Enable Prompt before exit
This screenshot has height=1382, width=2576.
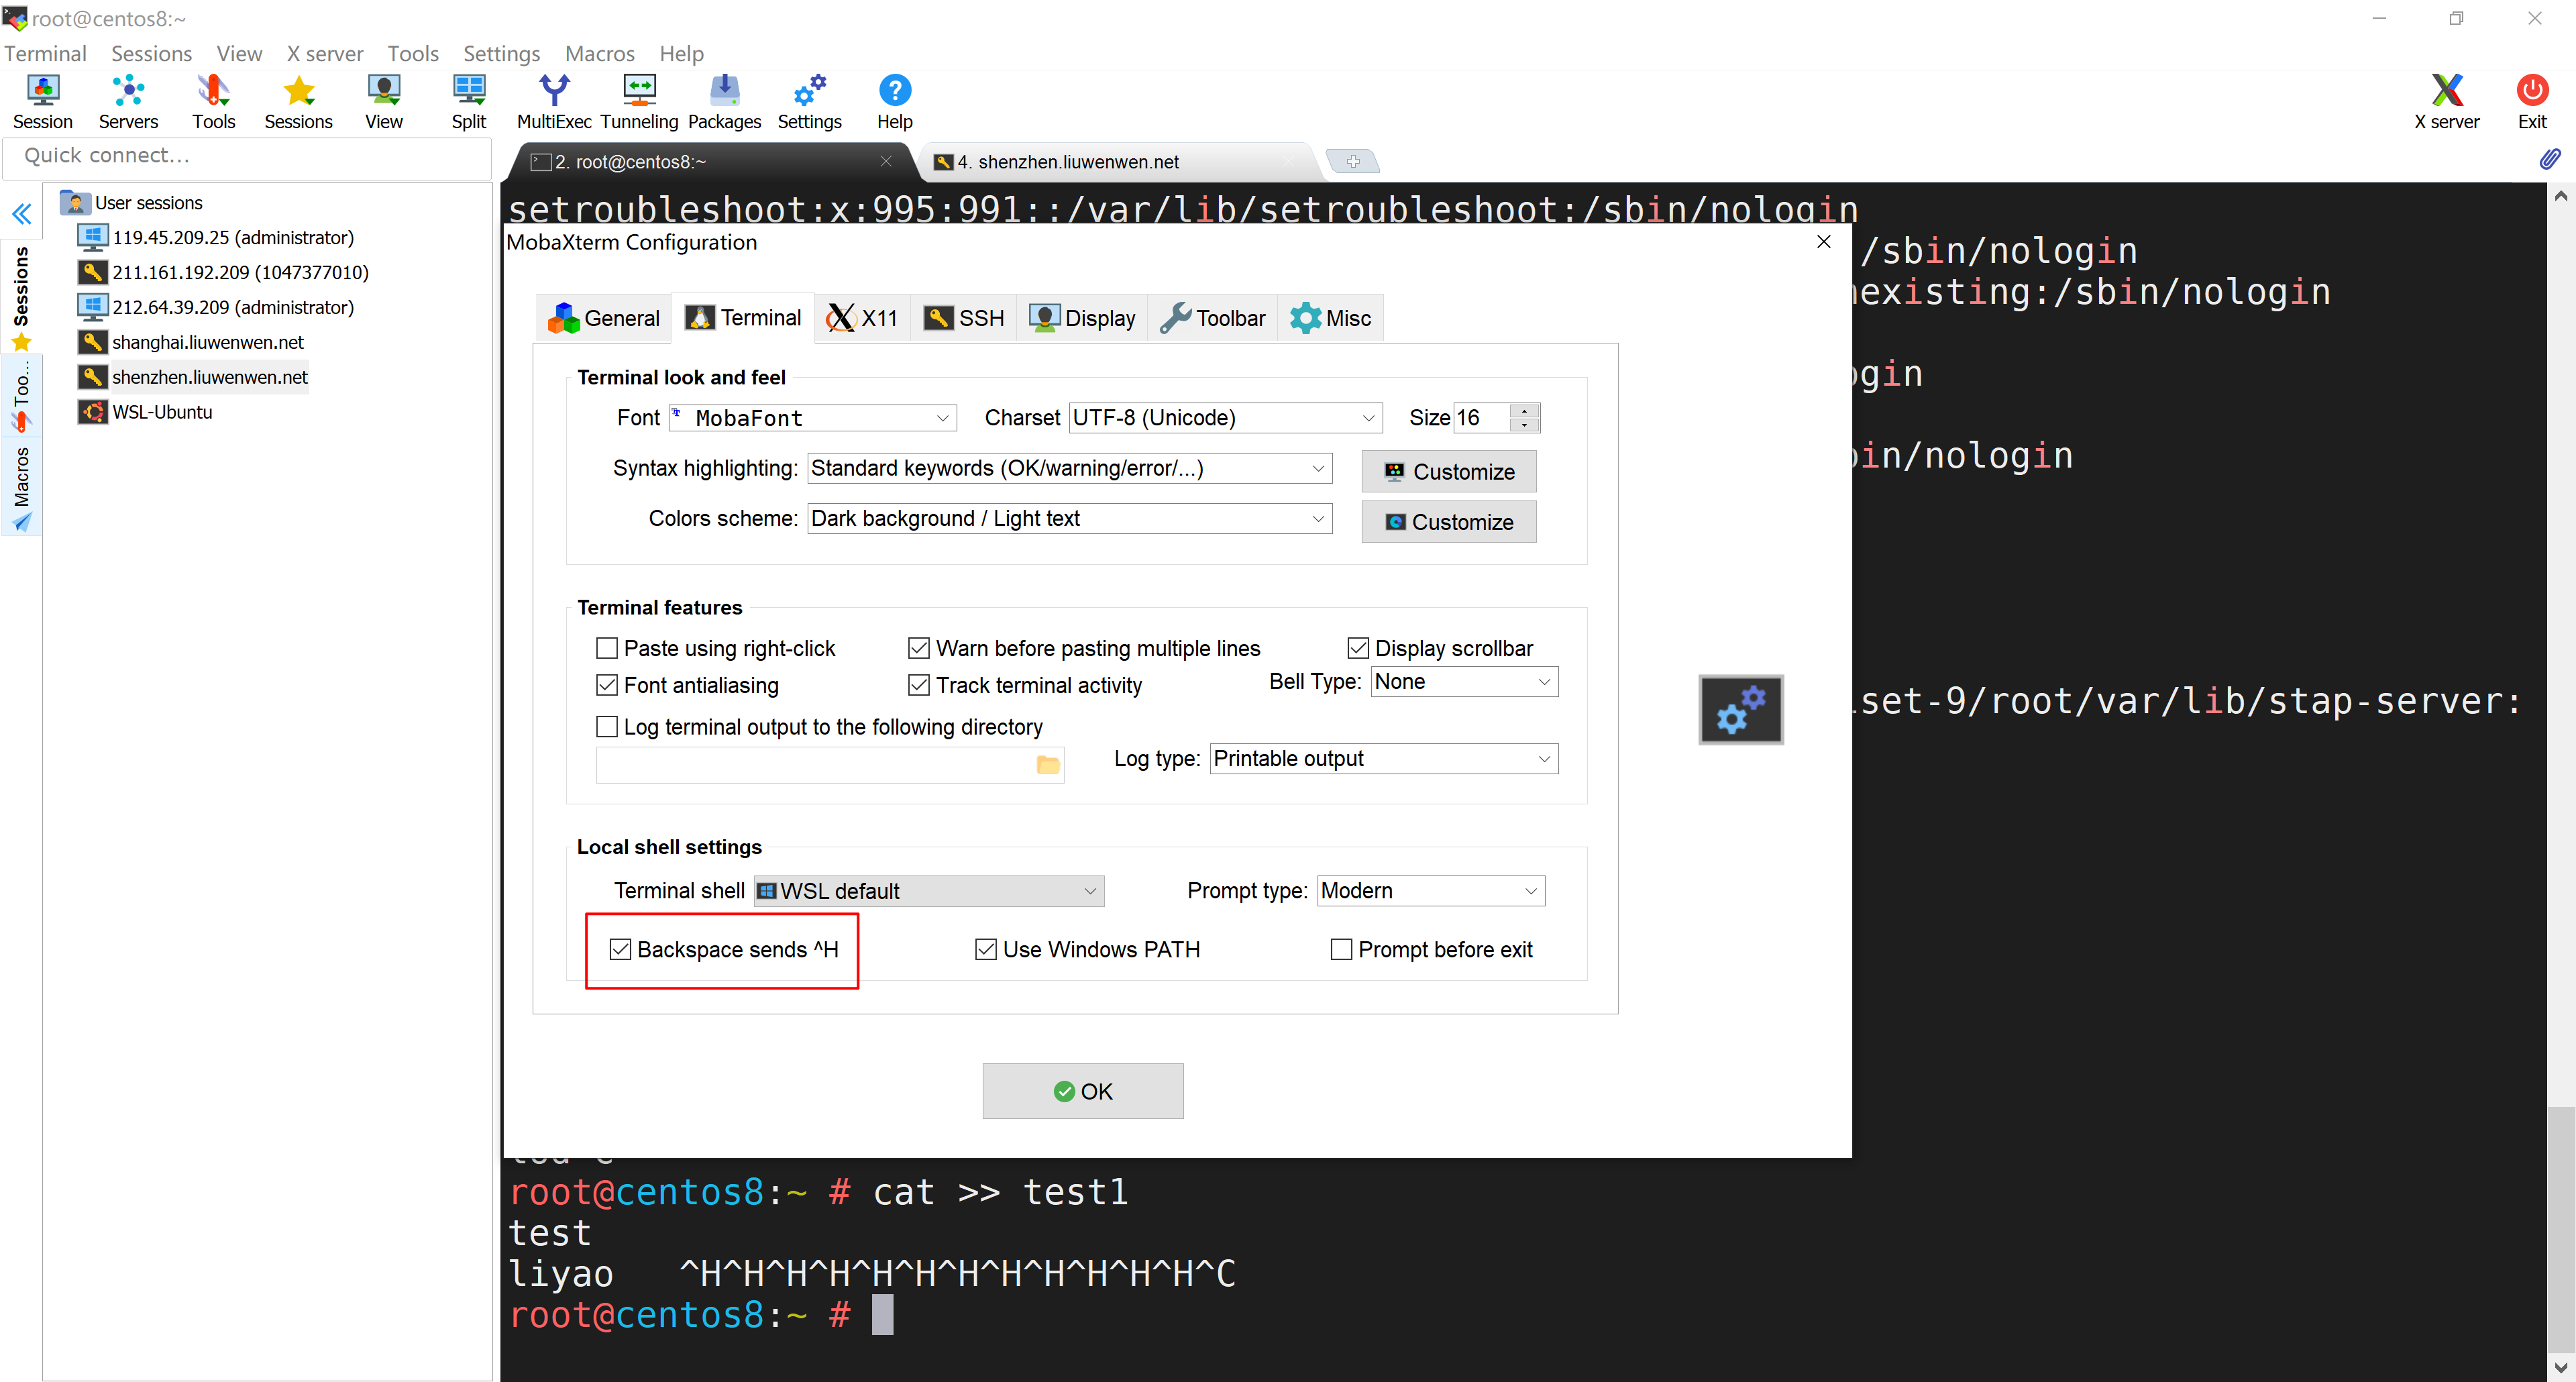[x=1340, y=949]
